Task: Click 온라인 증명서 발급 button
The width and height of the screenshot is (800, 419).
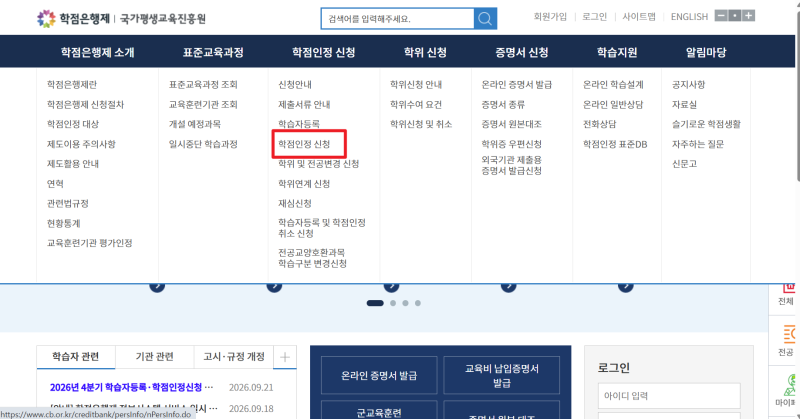Action: (379, 376)
